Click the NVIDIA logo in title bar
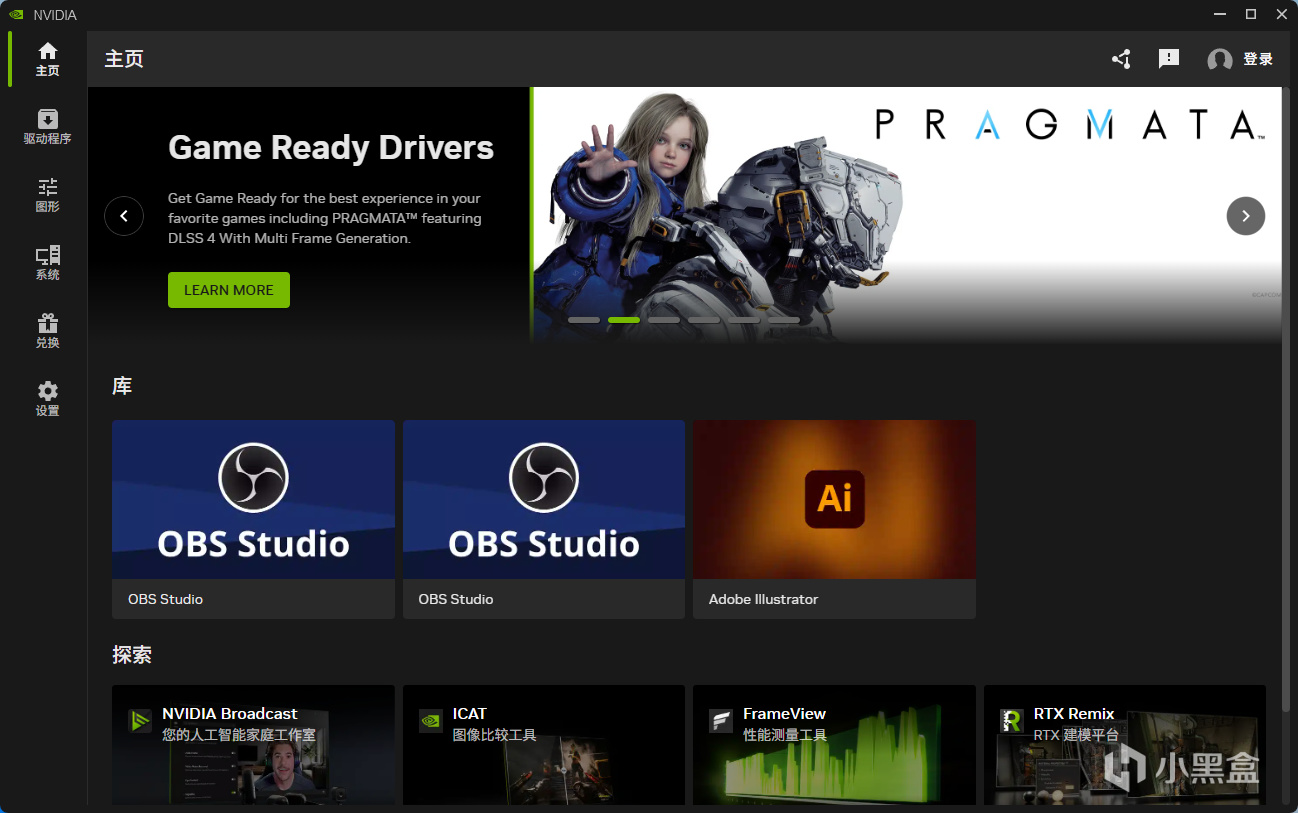 point(16,15)
